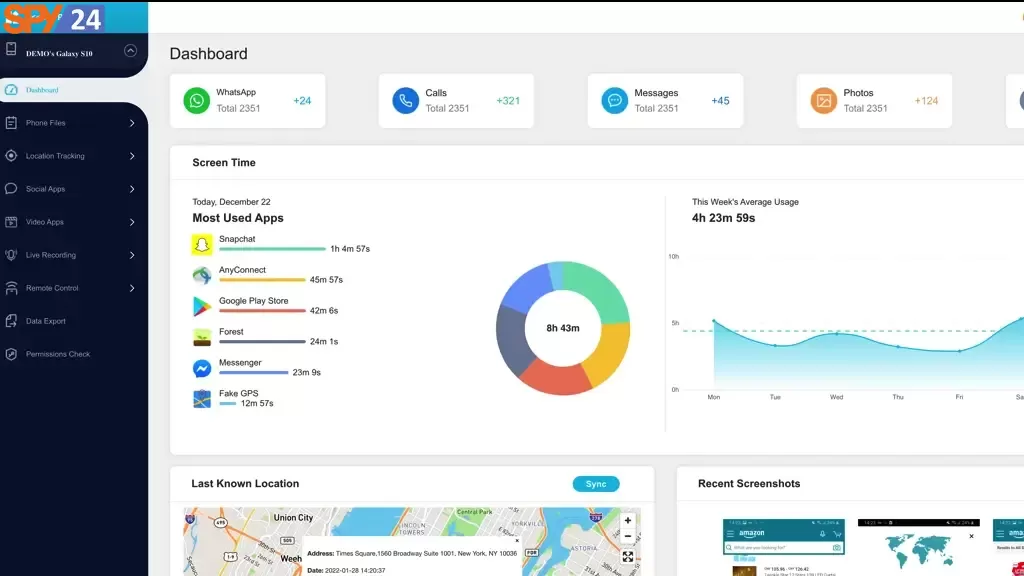Click the Snapchat app icon

pyautogui.click(x=202, y=244)
